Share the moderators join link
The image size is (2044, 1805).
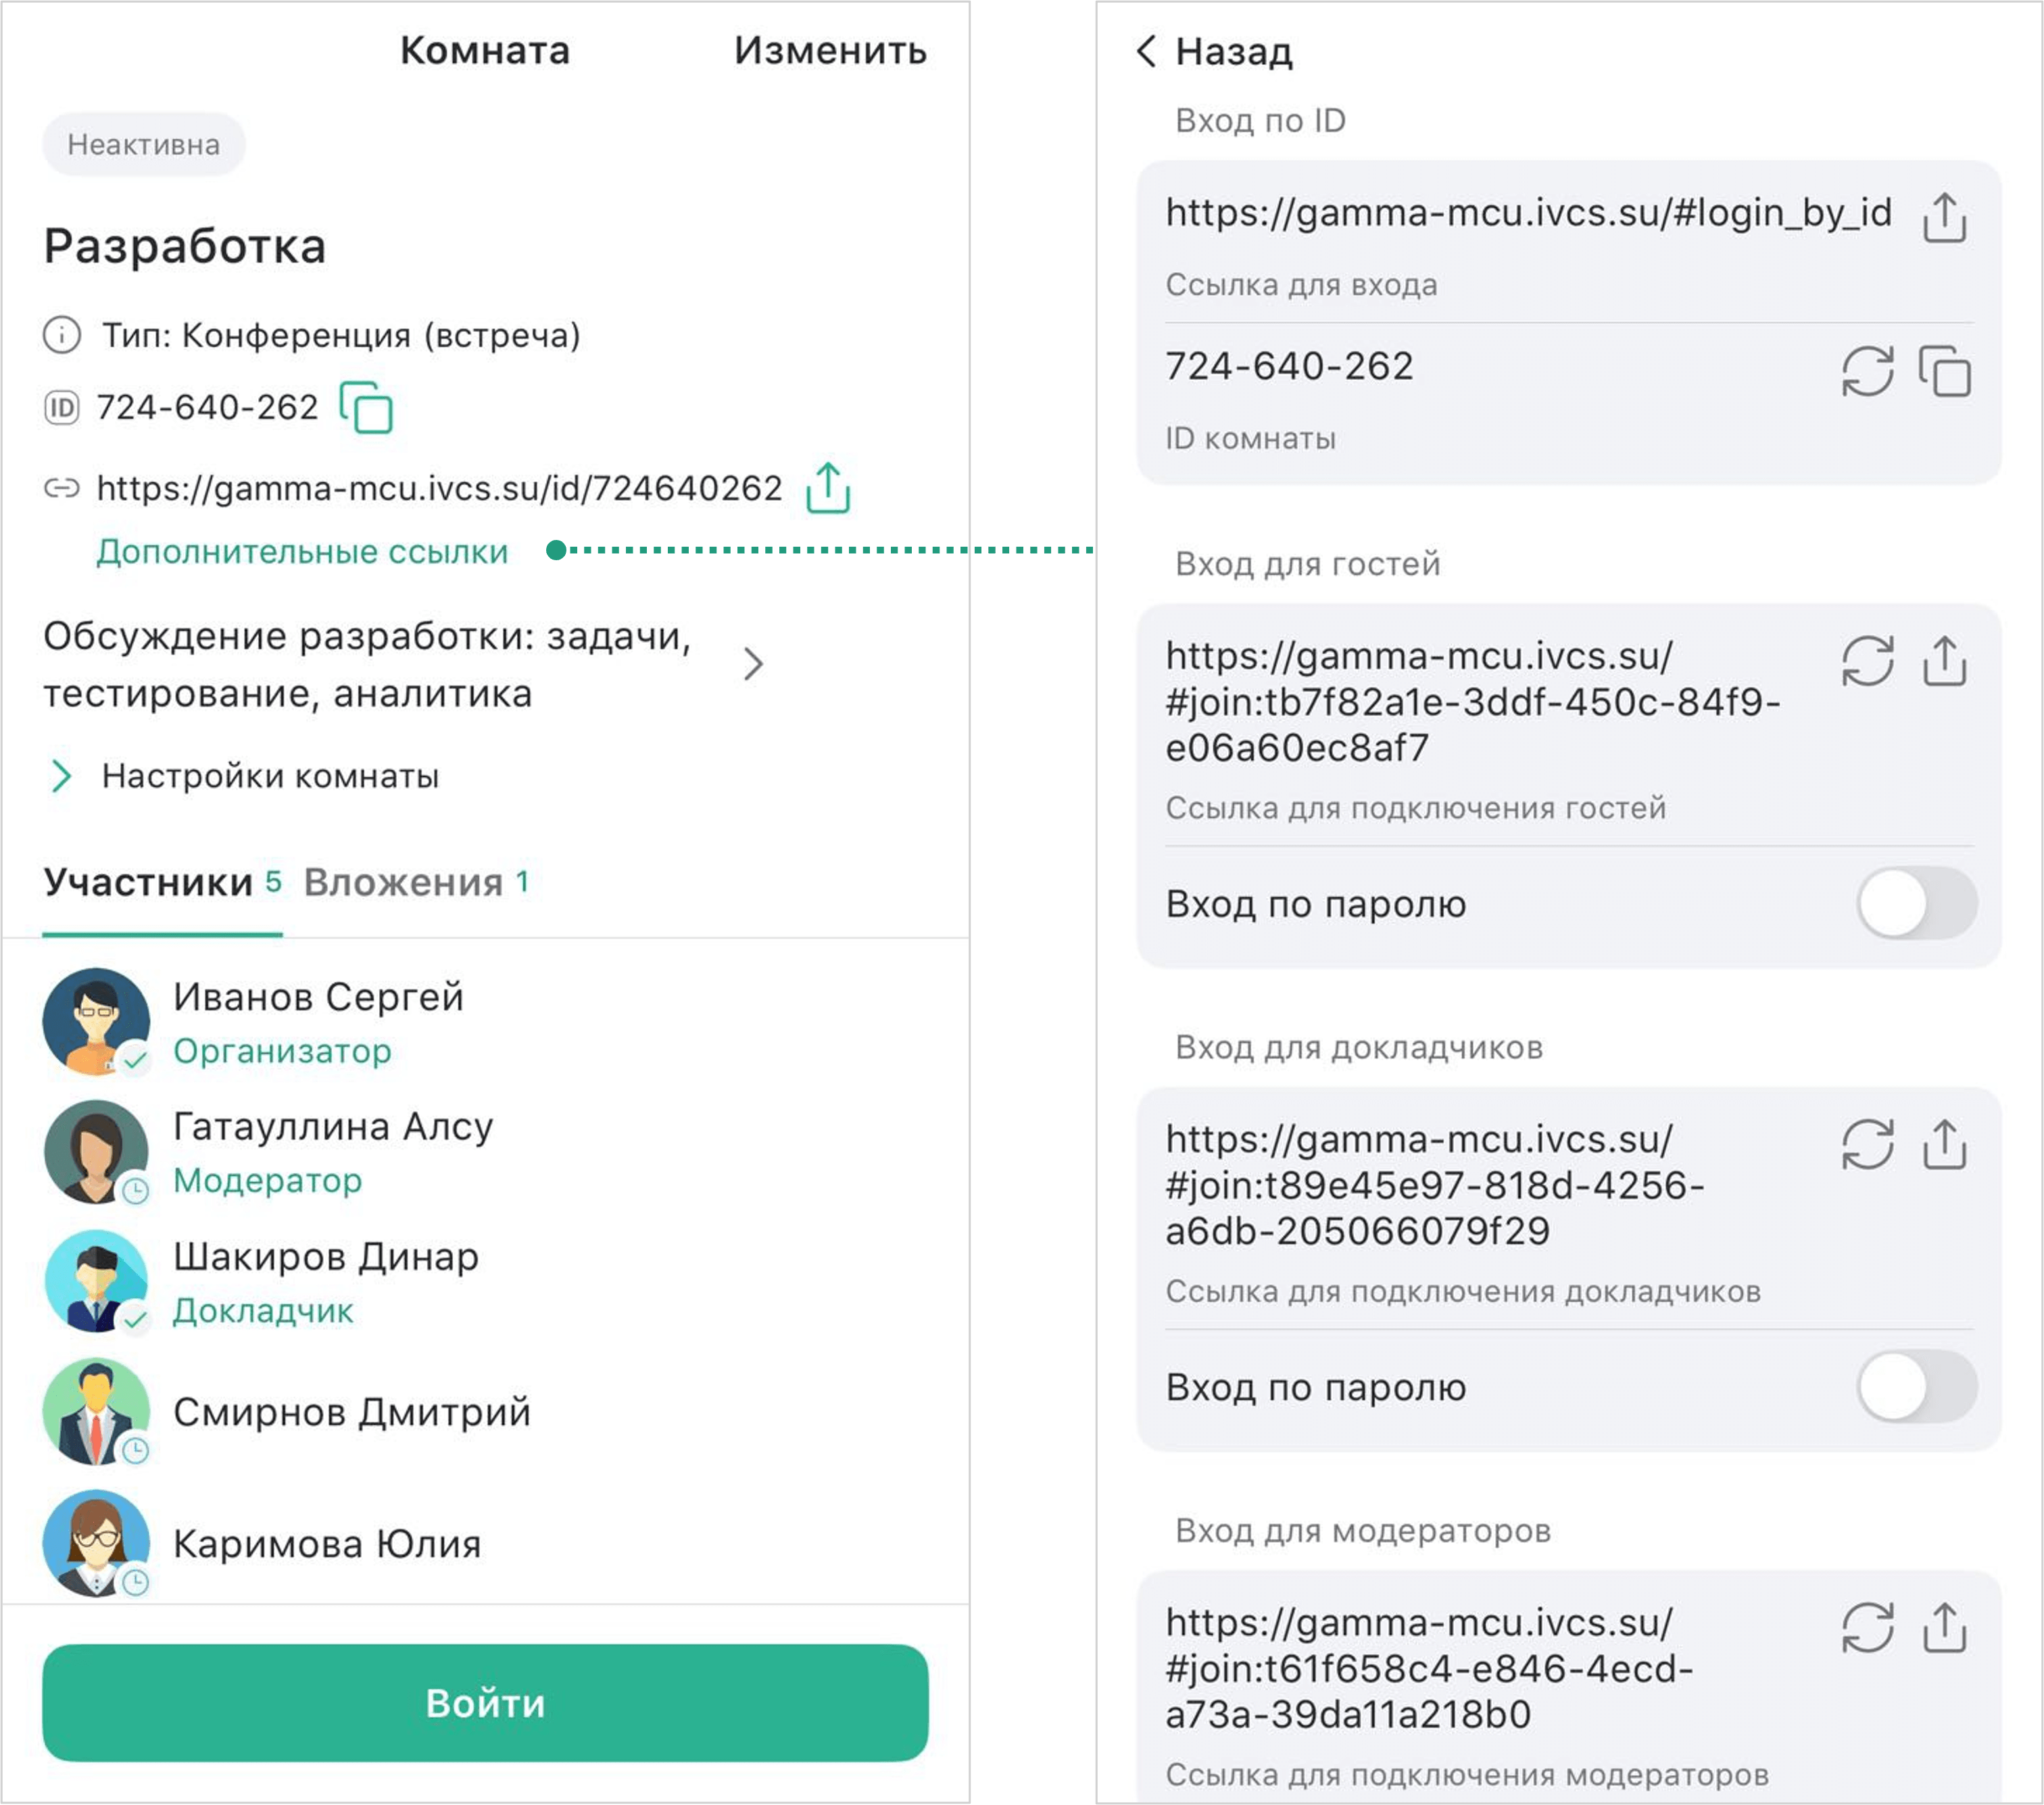[x=1944, y=1627]
